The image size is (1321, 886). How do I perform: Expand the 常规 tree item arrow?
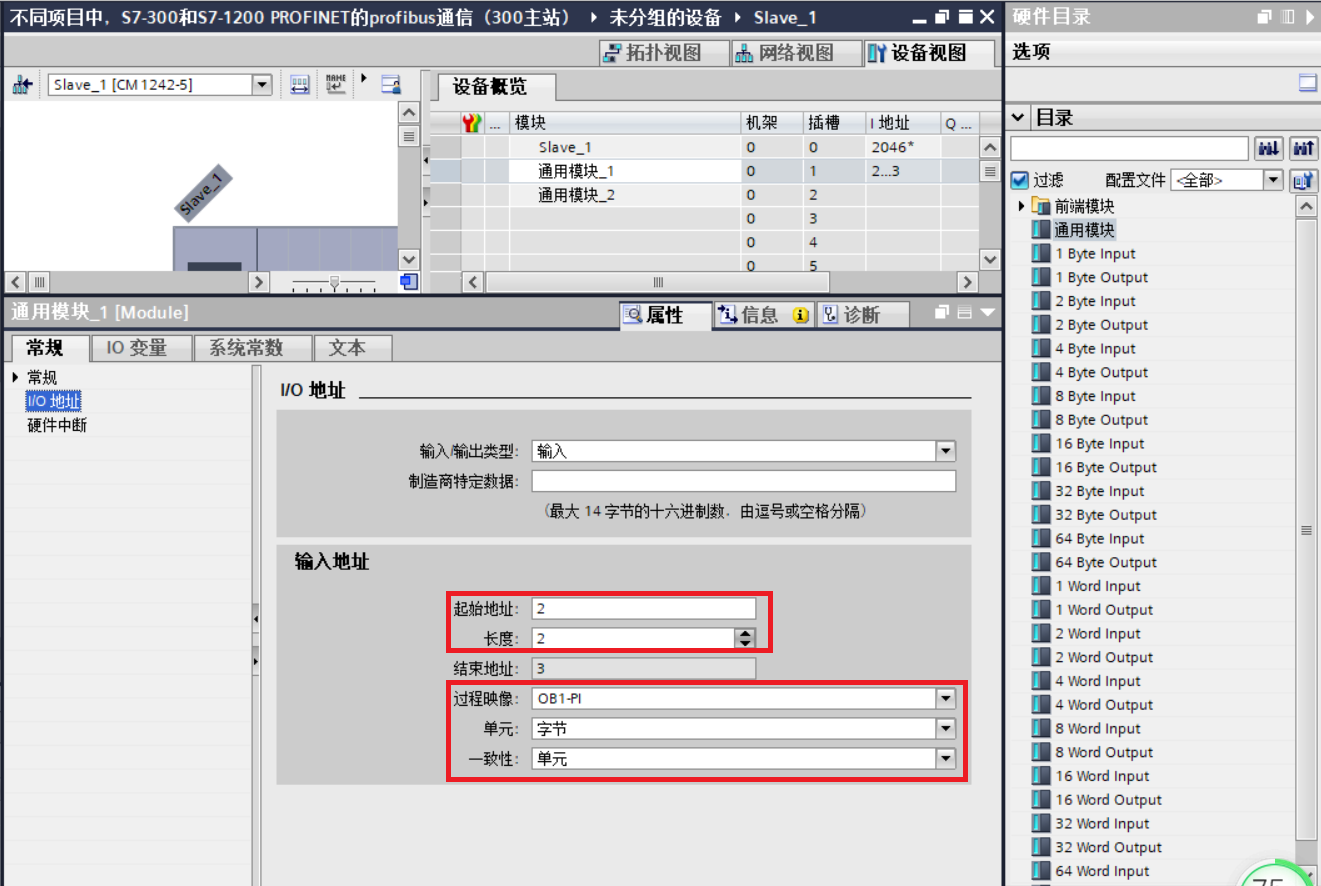tap(15, 377)
